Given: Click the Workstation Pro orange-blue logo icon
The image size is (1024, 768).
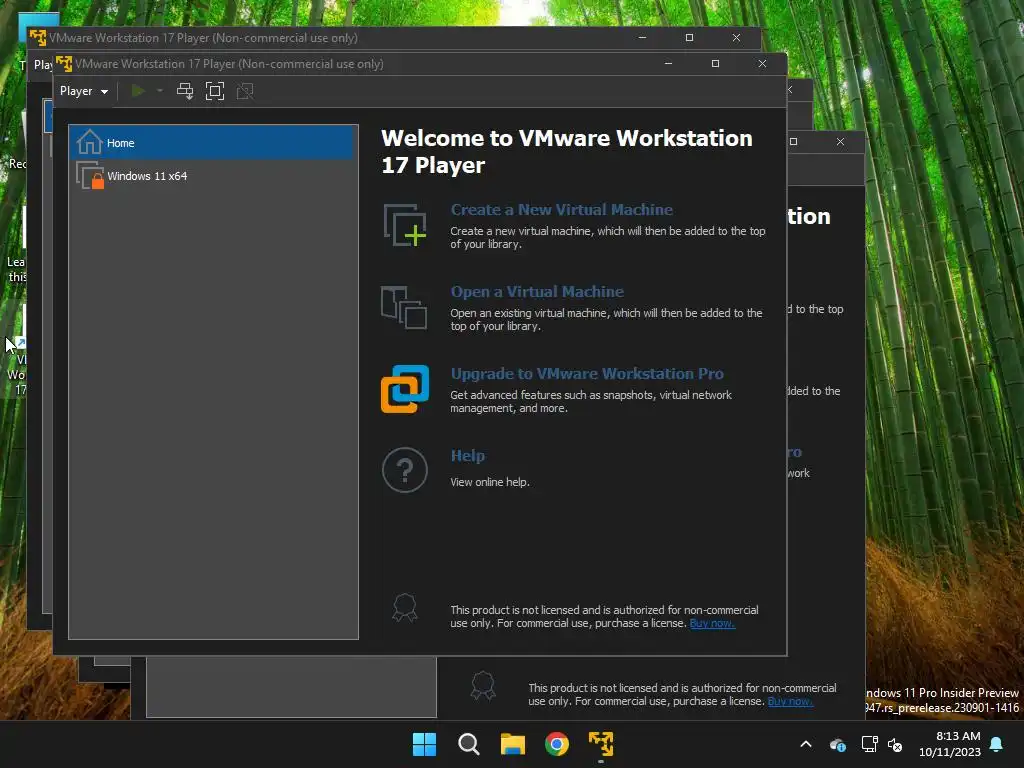Looking at the screenshot, I should [405, 389].
